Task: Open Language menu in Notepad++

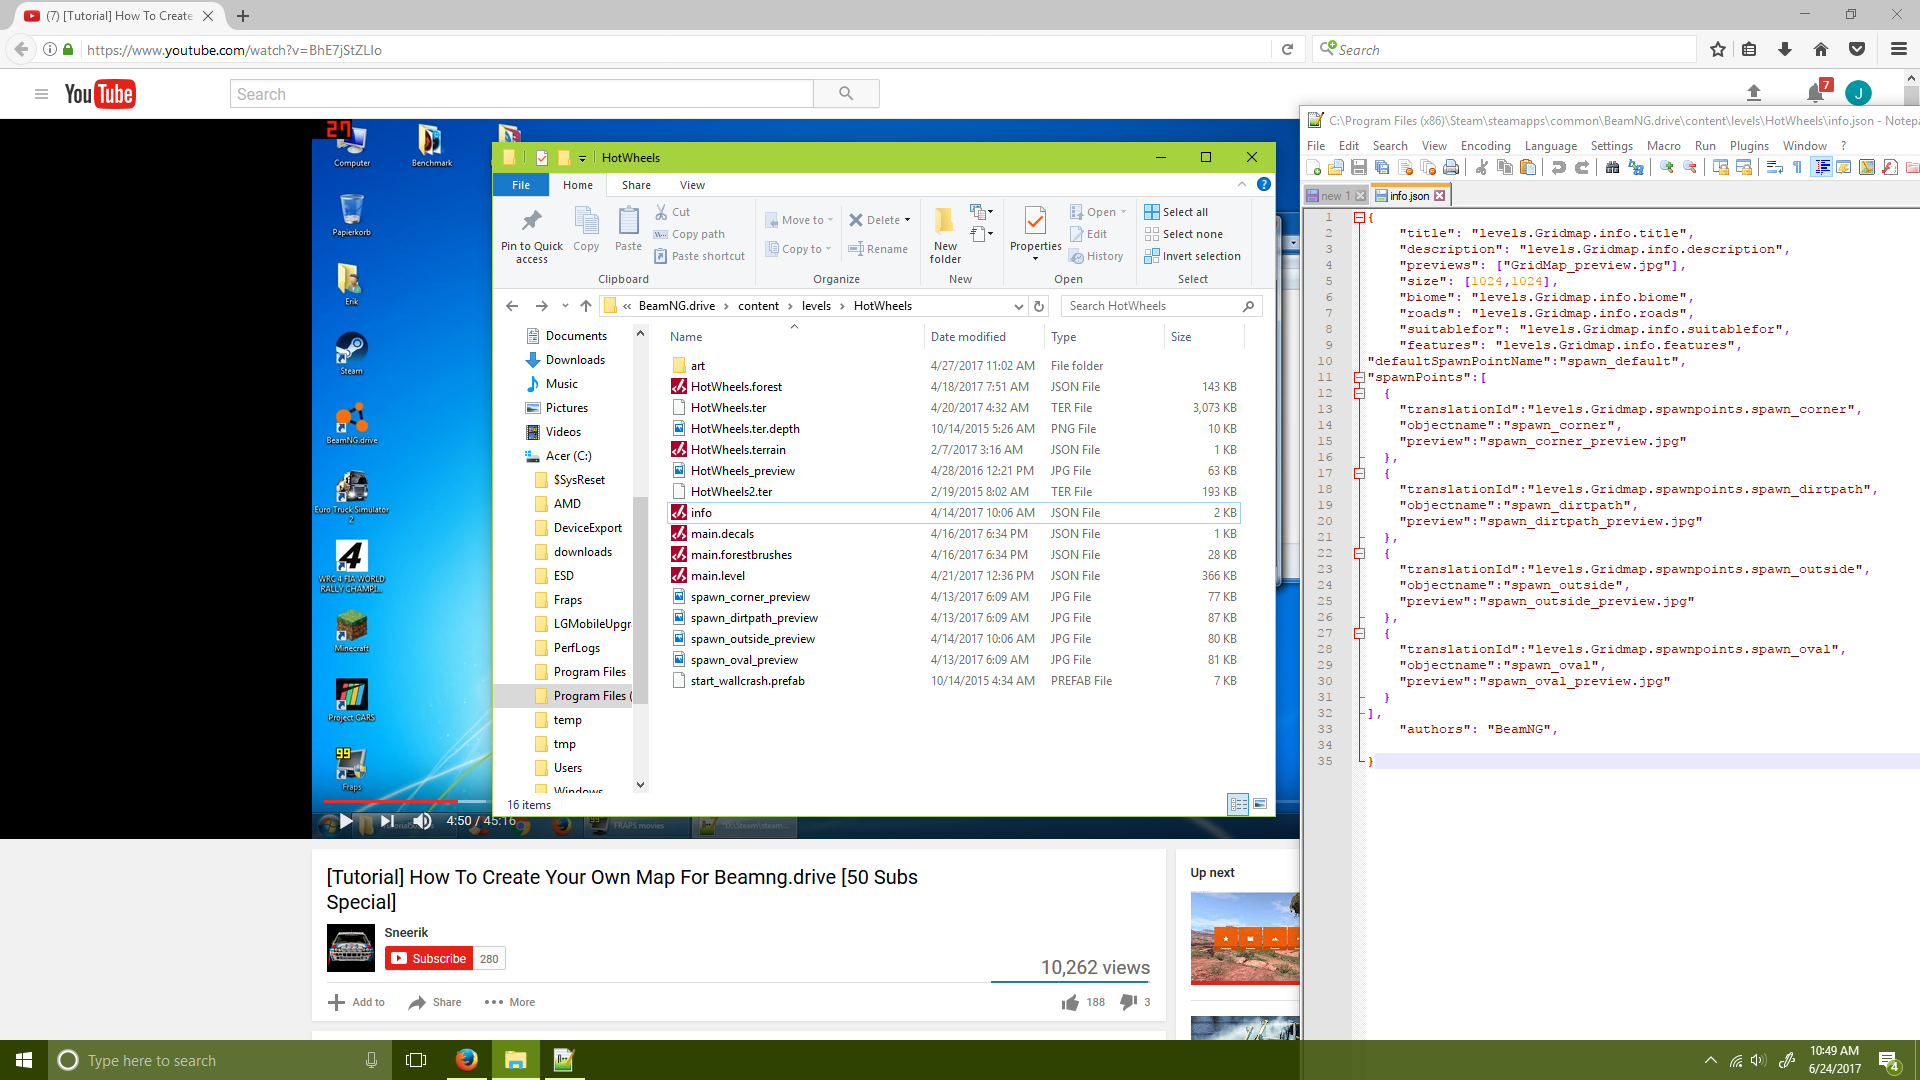Action: pos(1550,145)
